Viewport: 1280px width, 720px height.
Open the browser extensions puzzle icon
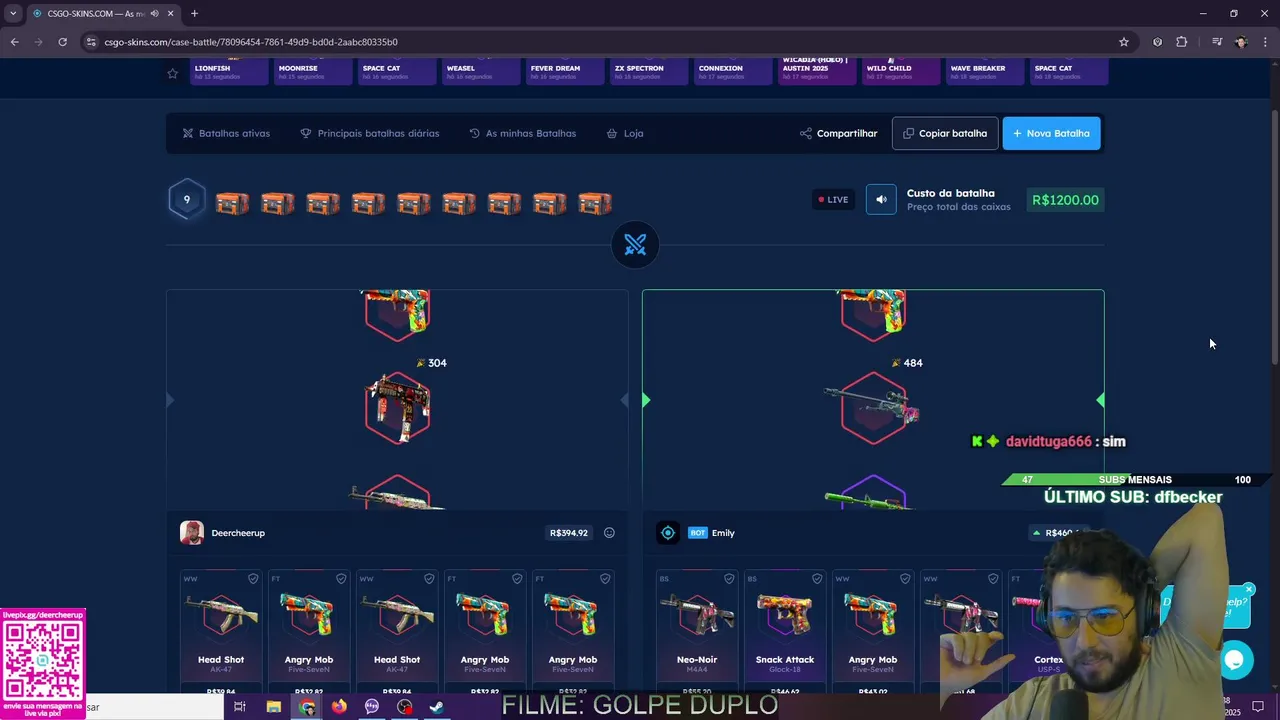tap(1182, 42)
